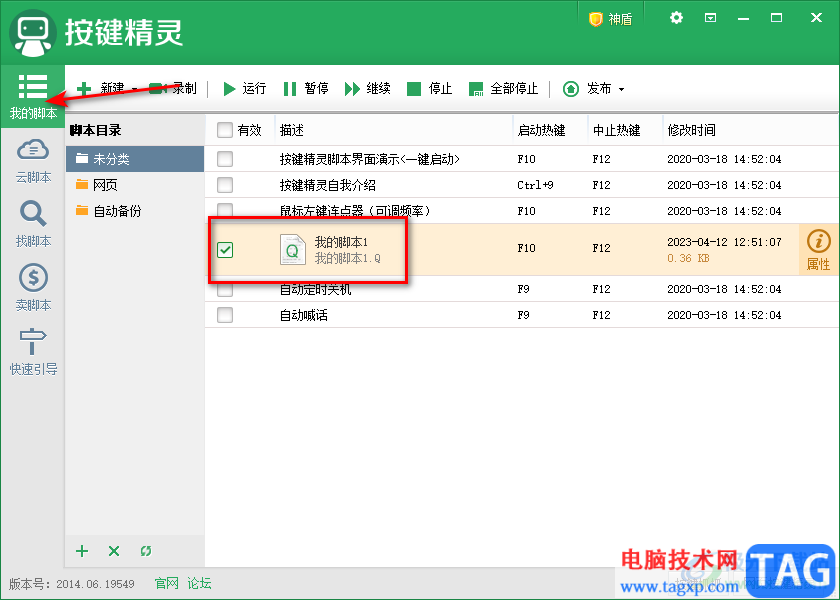Click the 录制 record button
Screen dimensions: 840x600
point(173,88)
